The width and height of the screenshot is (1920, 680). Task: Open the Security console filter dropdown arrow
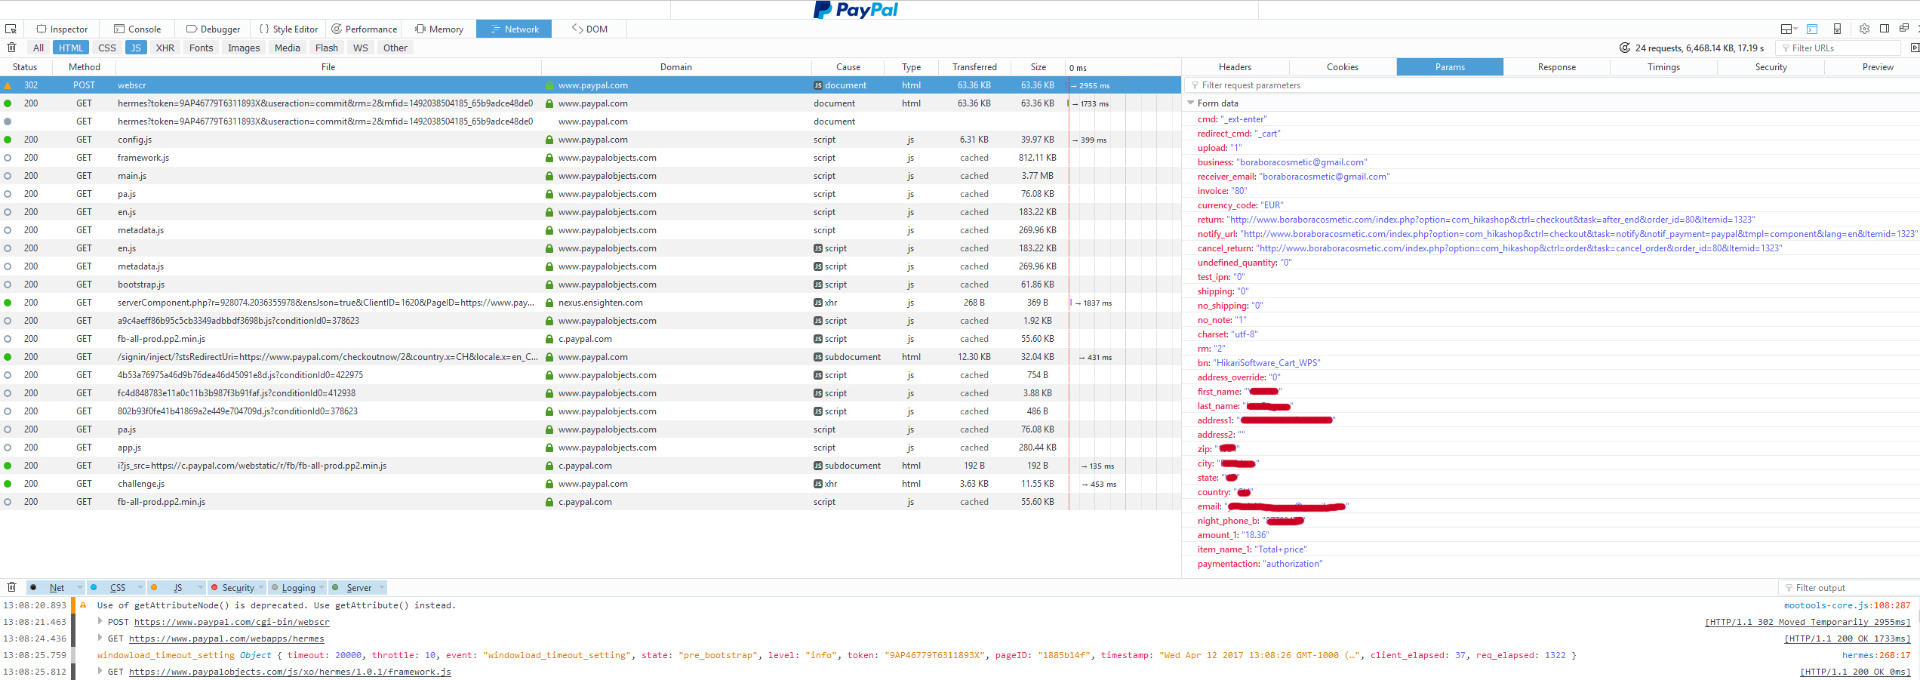pyautogui.click(x=262, y=588)
